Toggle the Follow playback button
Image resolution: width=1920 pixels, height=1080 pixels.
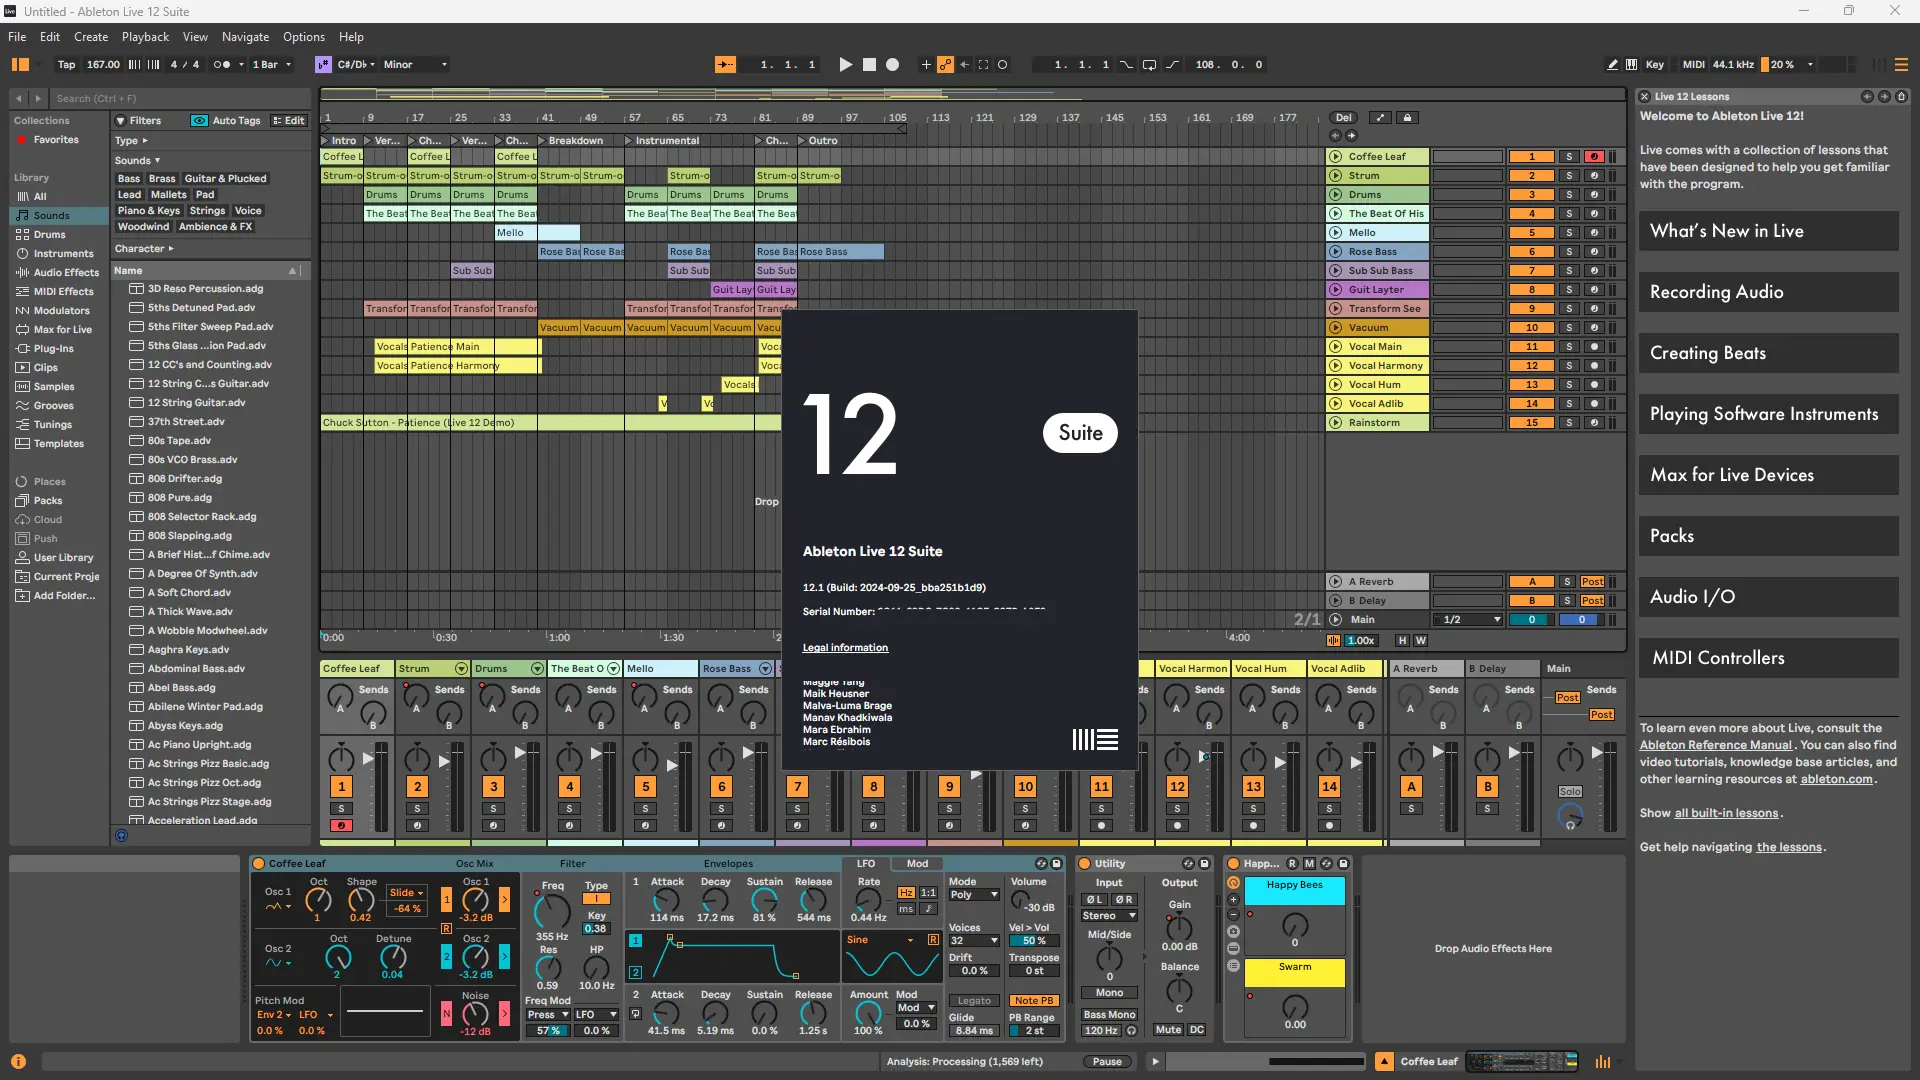[725, 64]
